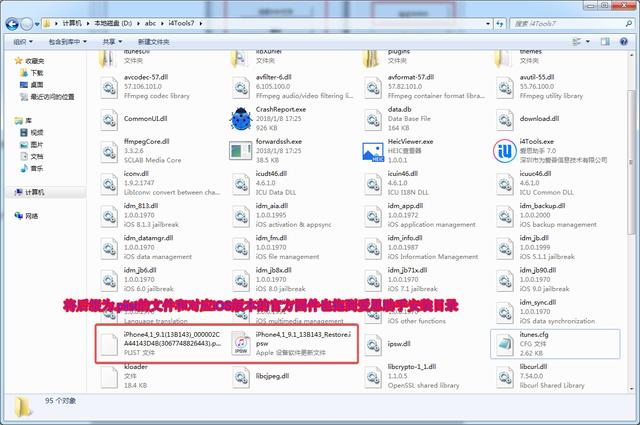Viewport: 640px width, 425px height.
Task: Open the address bar history dropdown arrow
Action: (488, 24)
